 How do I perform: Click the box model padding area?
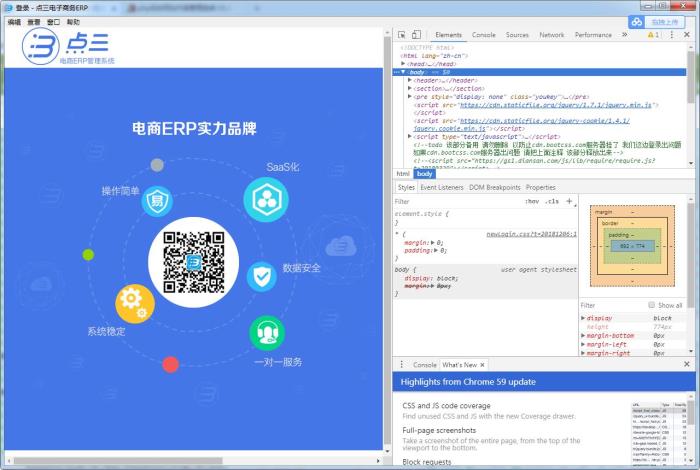coord(632,234)
